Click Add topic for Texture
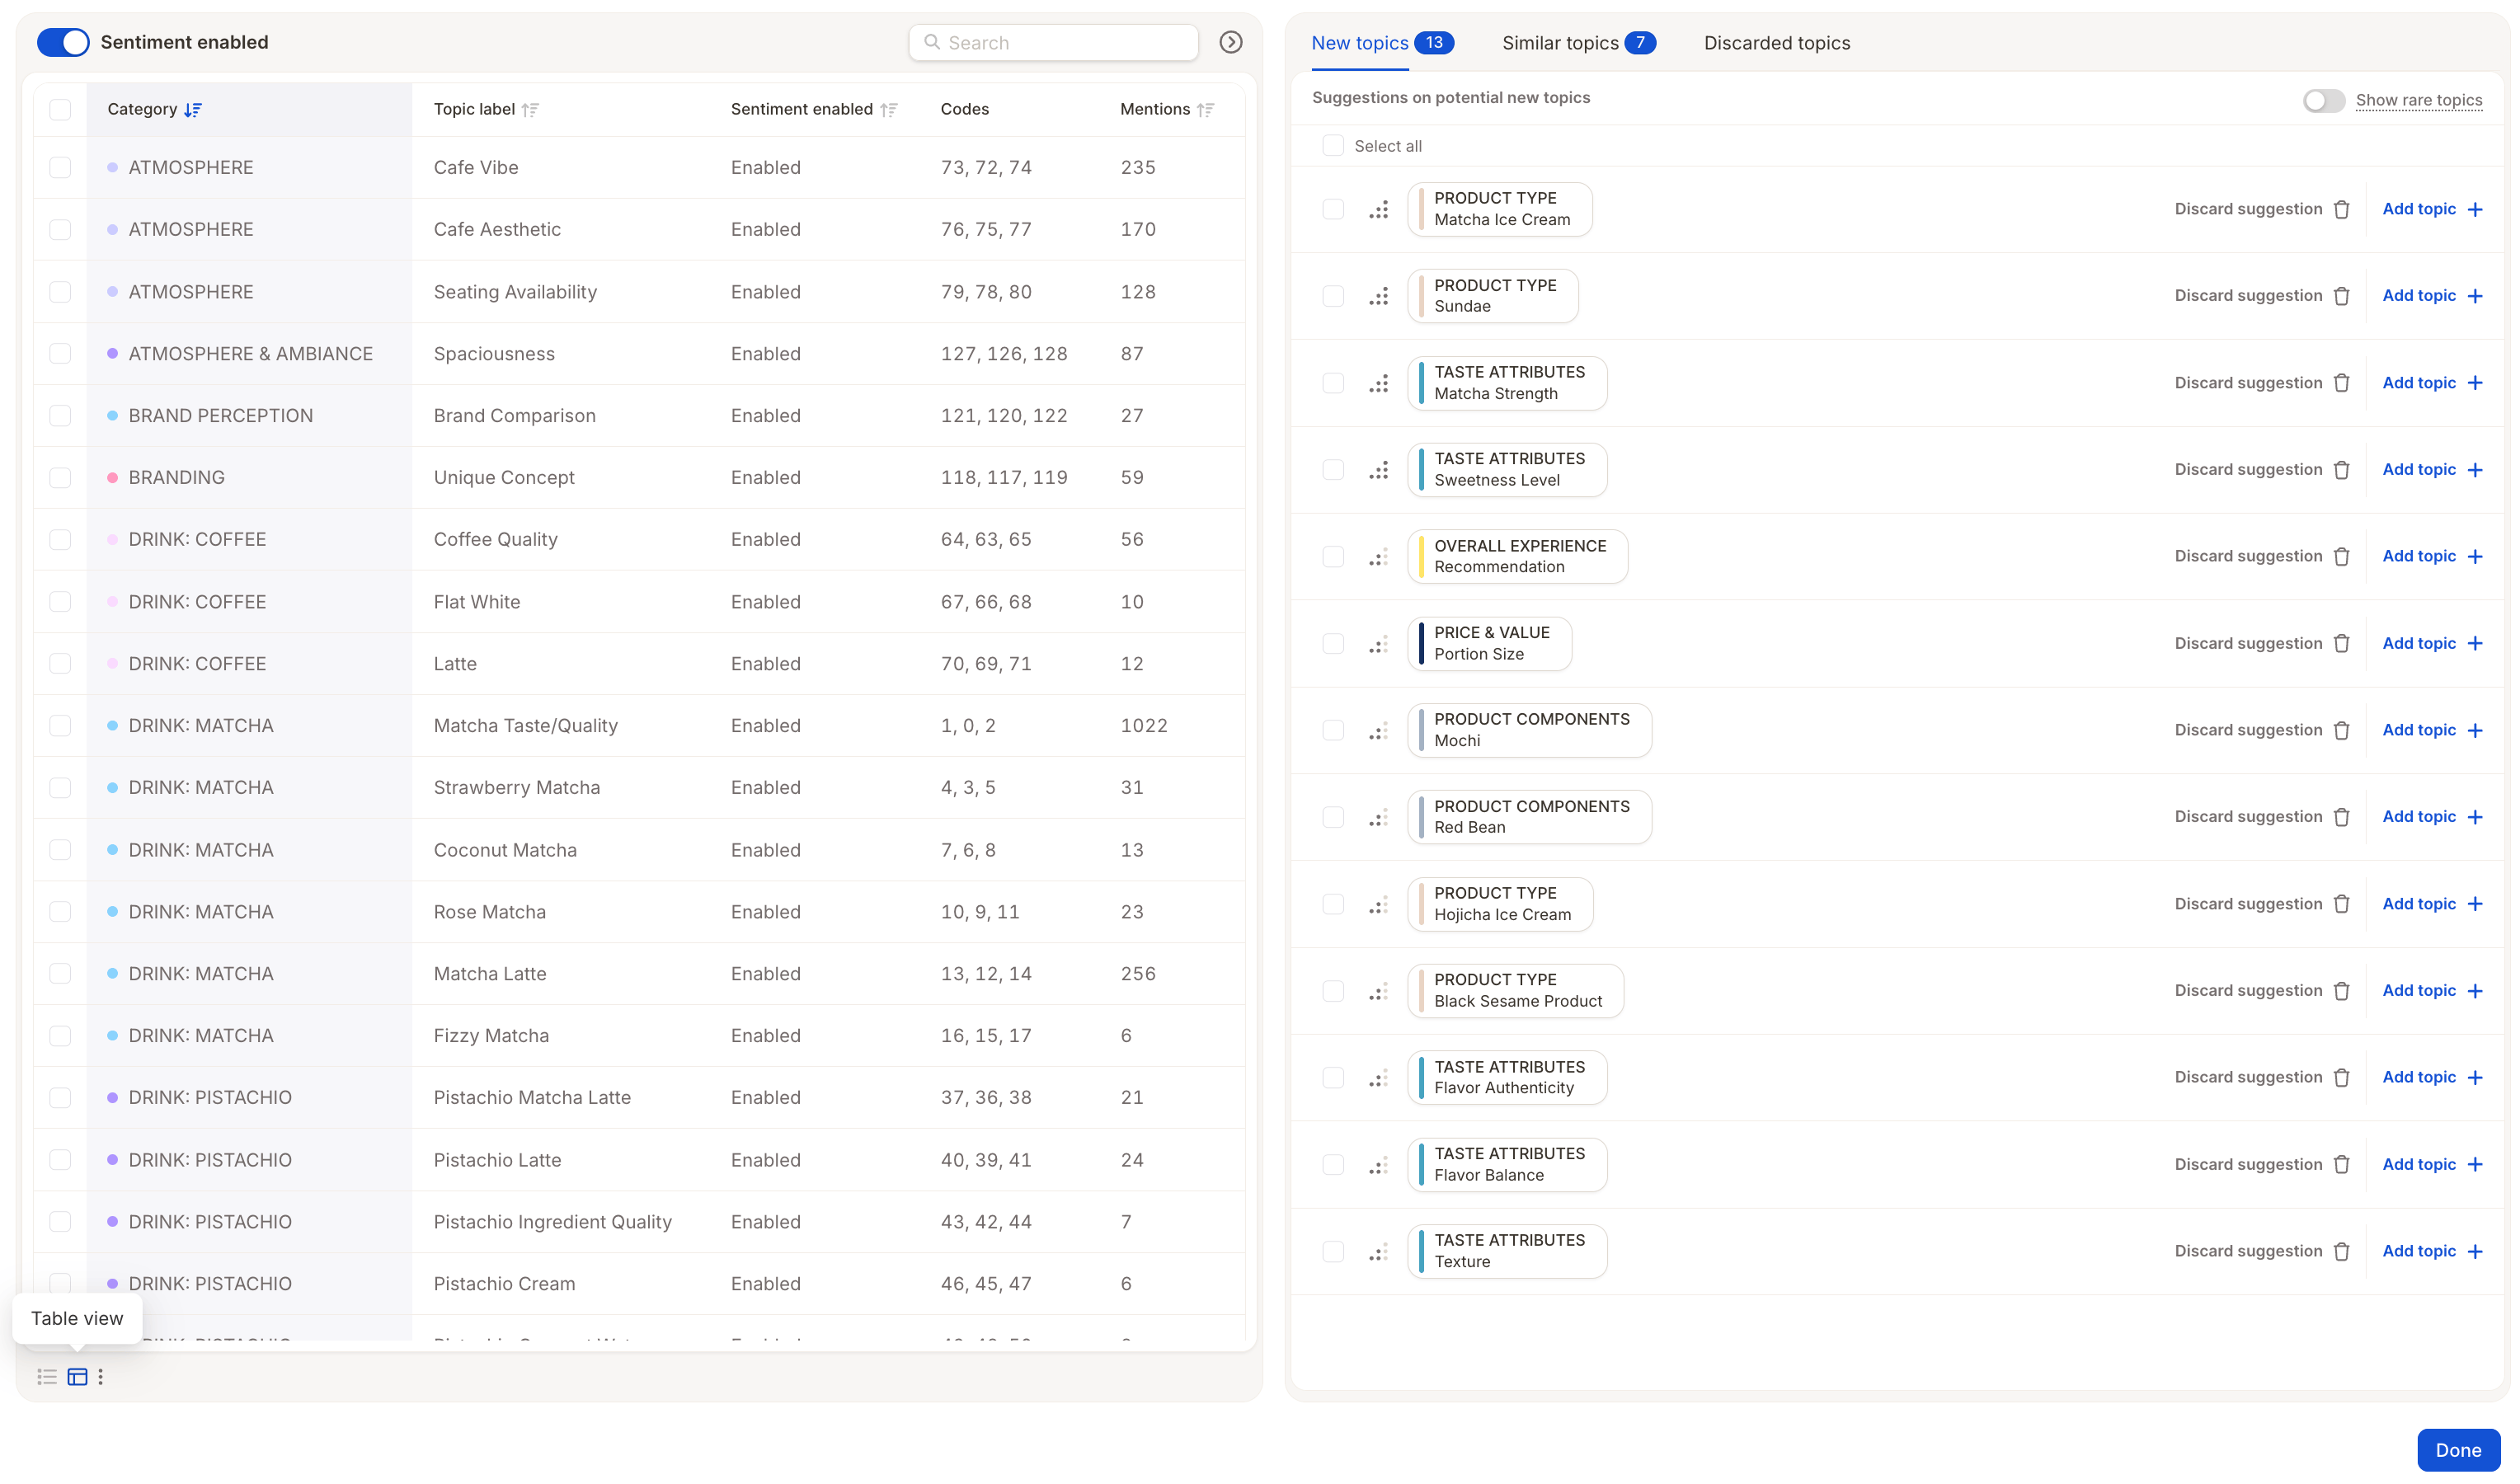 click(x=2431, y=1251)
